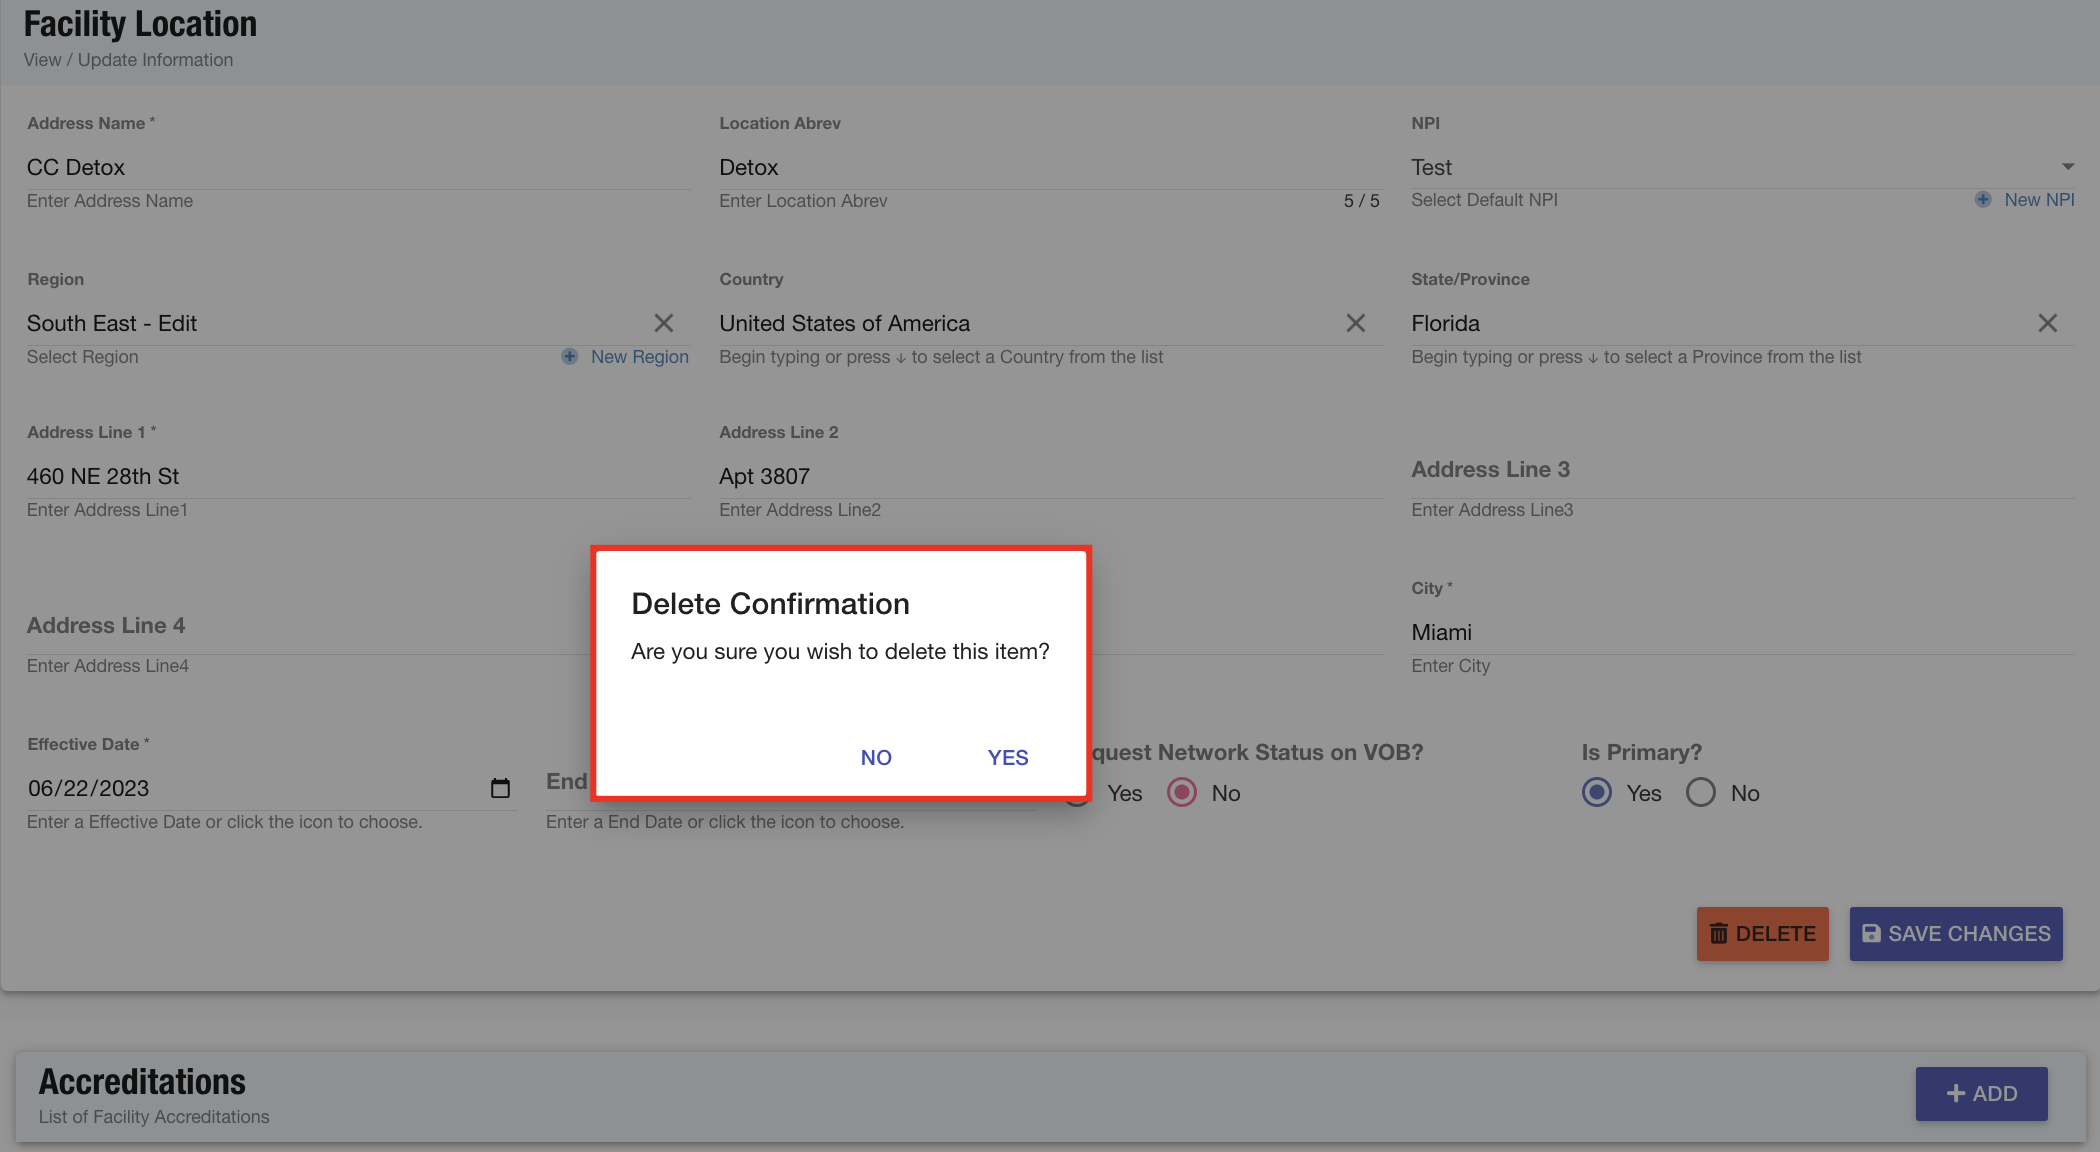Click into the City field Miami
The width and height of the screenshot is (2100, 1152).
click(1740, 632)
